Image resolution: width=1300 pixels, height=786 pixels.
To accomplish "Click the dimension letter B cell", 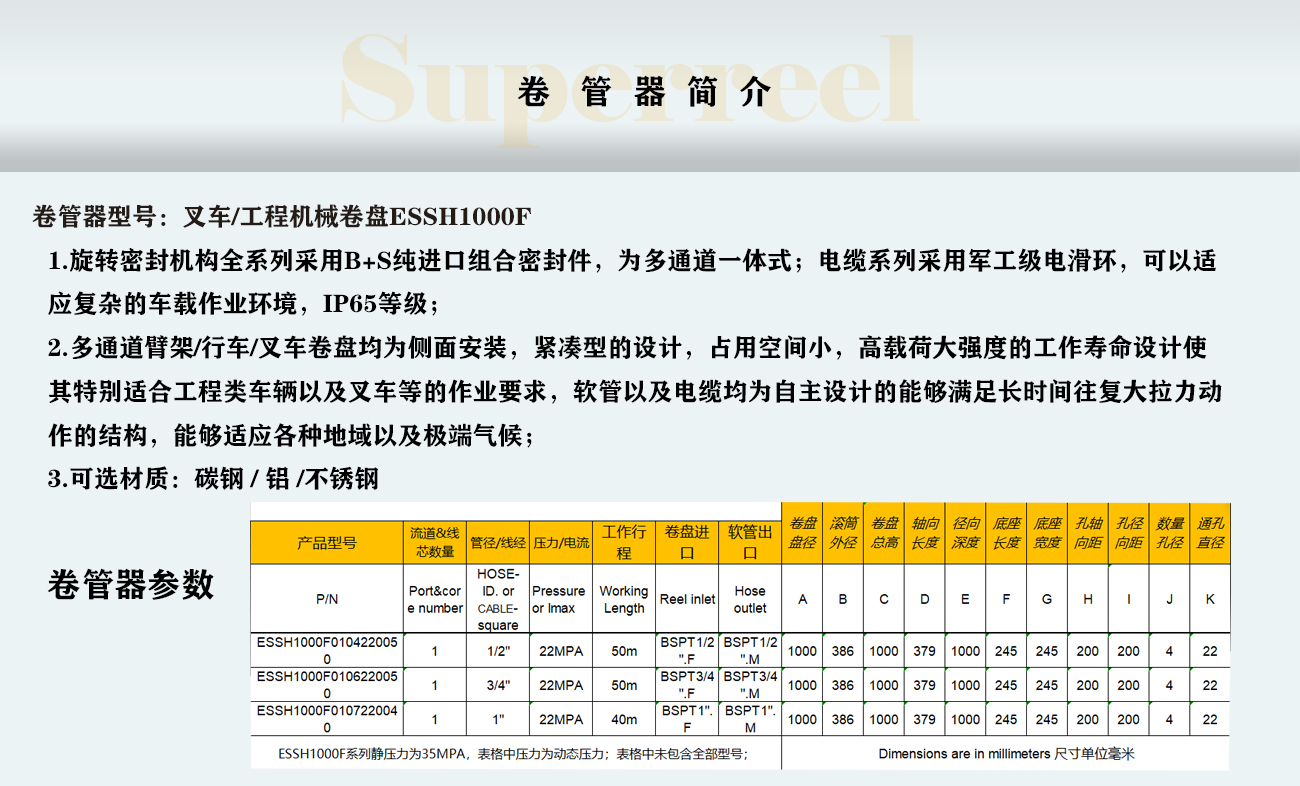I will [x=843, y=599].
